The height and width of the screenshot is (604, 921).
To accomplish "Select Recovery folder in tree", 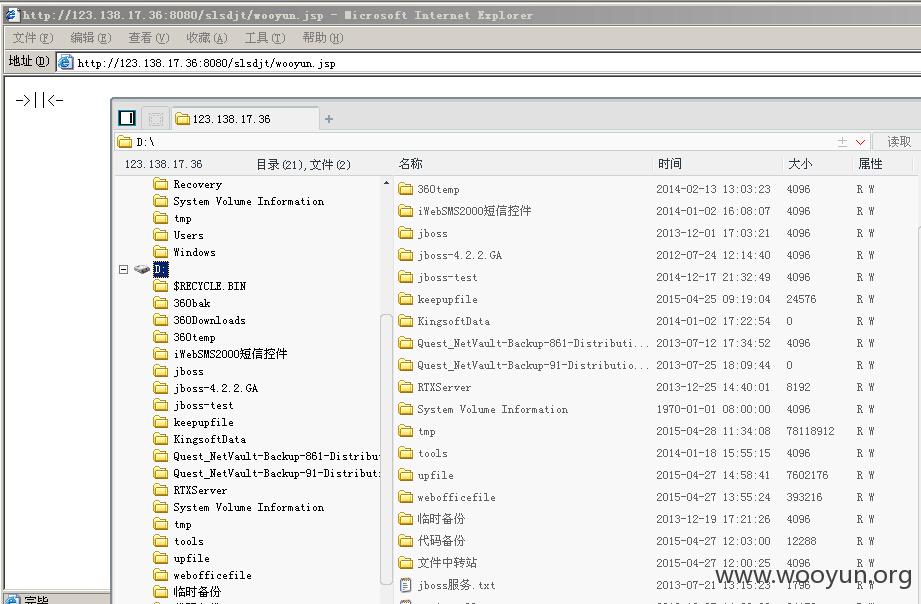I will point(198,184).
